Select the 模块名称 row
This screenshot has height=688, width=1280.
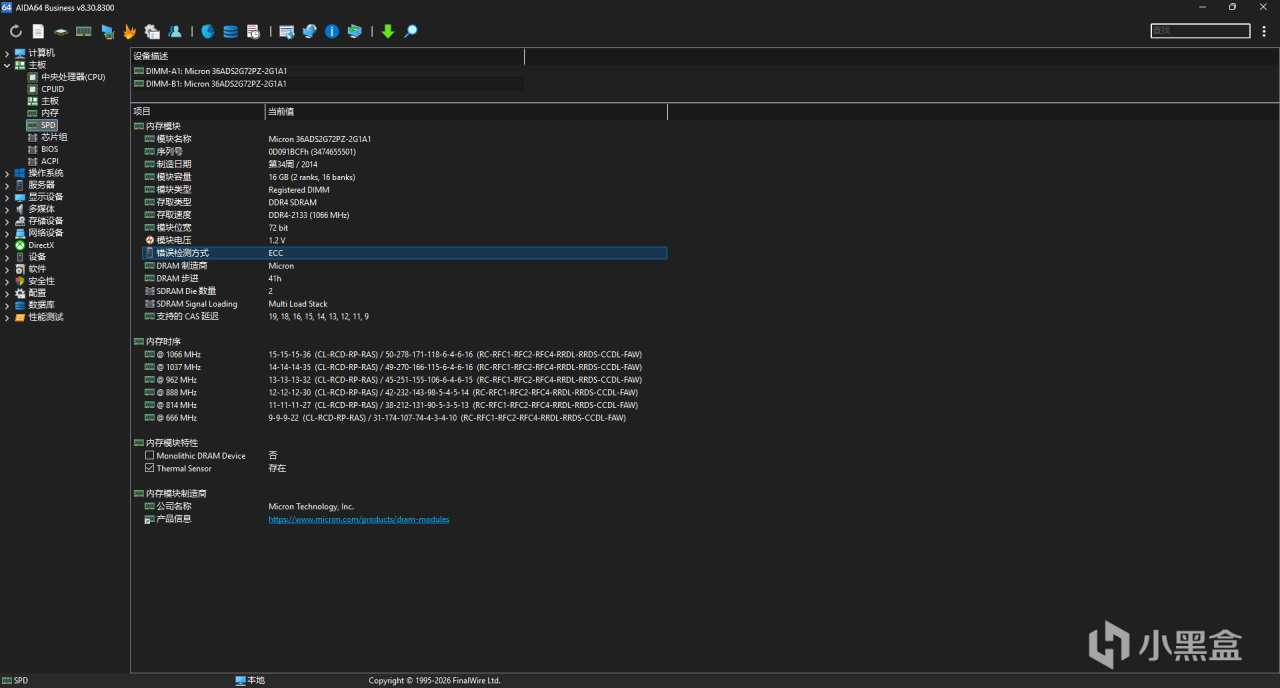point(405,139)
